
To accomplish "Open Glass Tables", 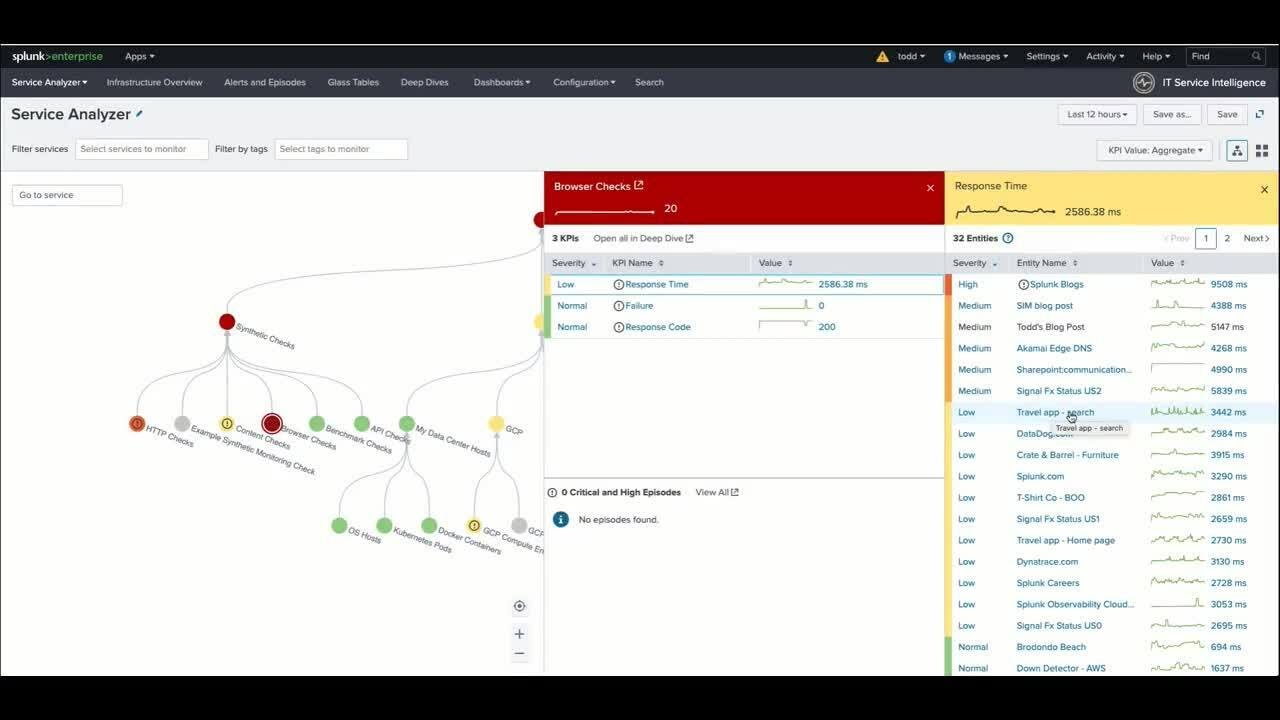I will tap(353, 82).
